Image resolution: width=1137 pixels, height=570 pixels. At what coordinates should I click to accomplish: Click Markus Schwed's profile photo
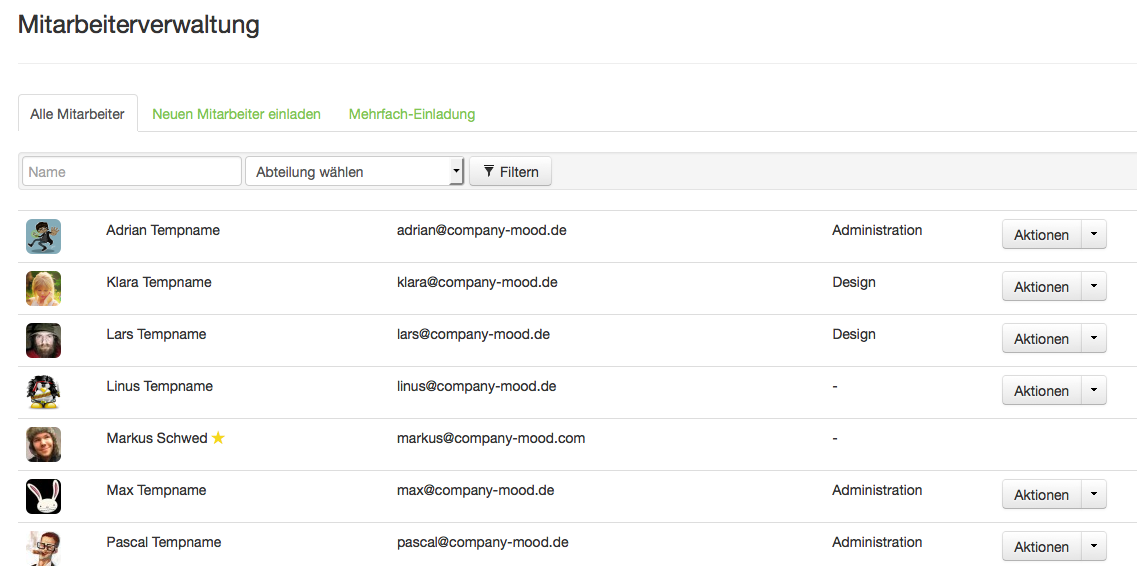point(43,444)
